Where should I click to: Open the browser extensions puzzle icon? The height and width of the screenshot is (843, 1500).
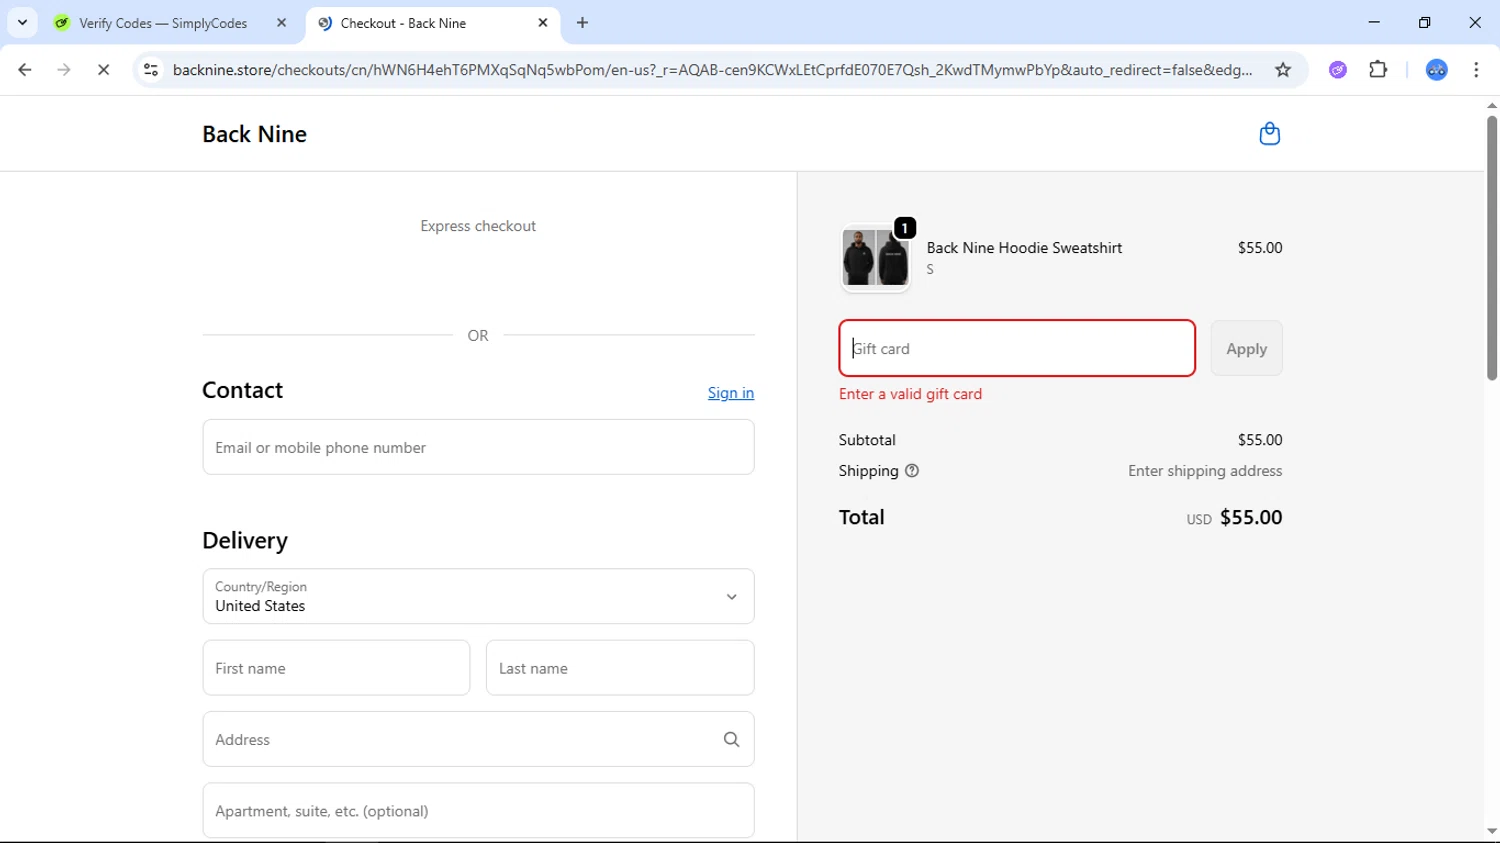1378,70
